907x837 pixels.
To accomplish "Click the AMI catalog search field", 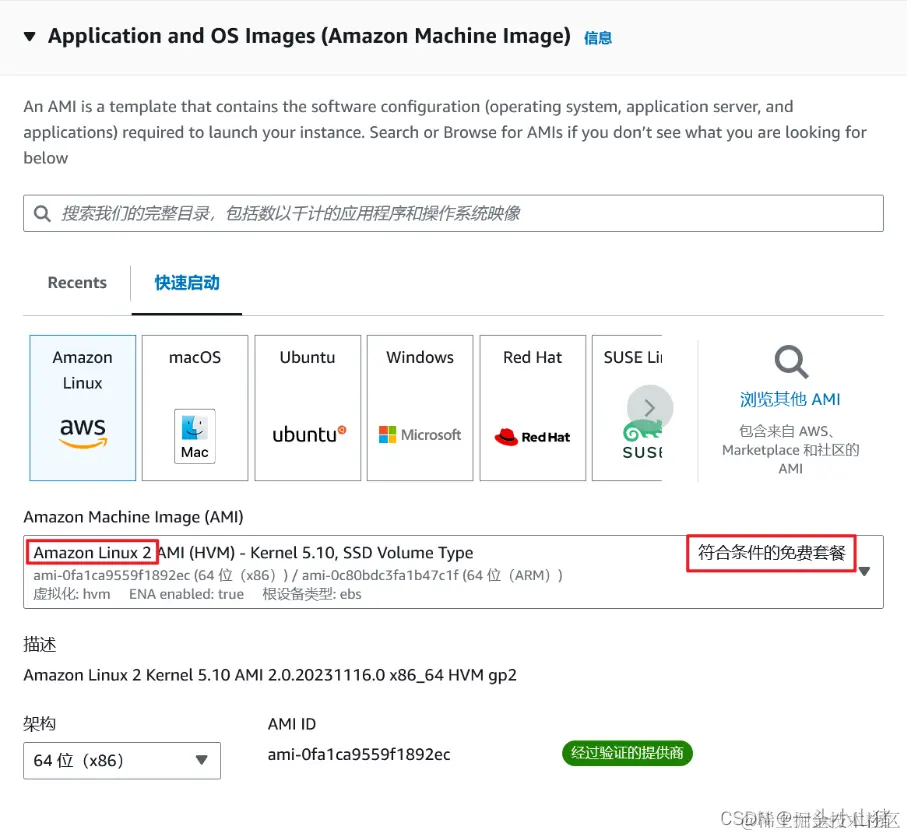I will pyautogui.click(x=453, y=213).
